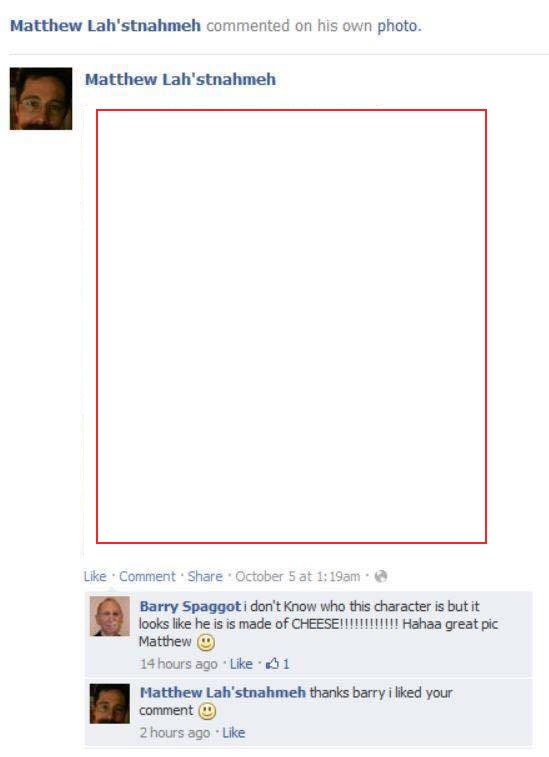Screen dimensions: 549x757
Task: Click the 'photo.' link in header
Action: (399, 26)
